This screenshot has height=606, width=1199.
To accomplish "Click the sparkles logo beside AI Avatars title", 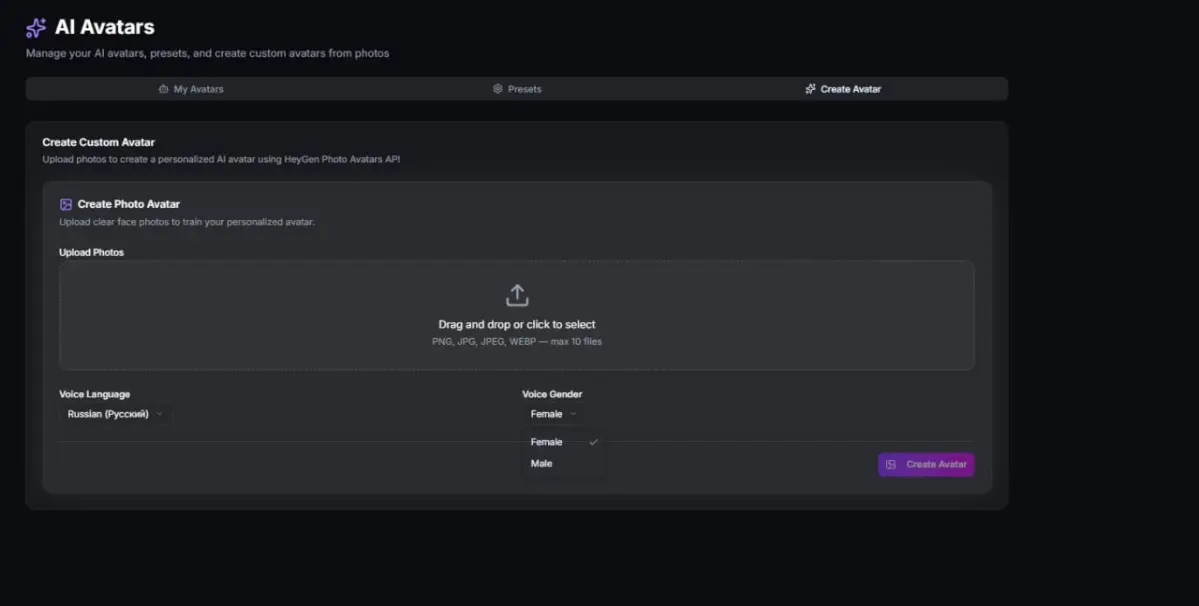I will pyautogui.click(x=34, y=27).
